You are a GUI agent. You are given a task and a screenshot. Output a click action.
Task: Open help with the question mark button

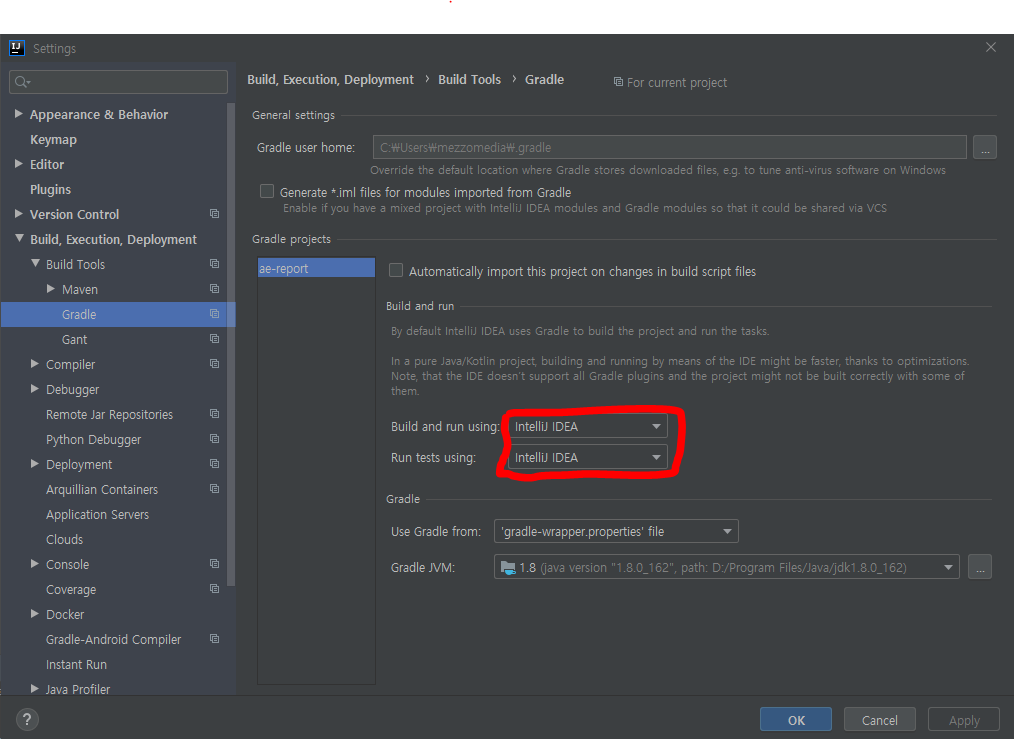(x=27, y=719)
